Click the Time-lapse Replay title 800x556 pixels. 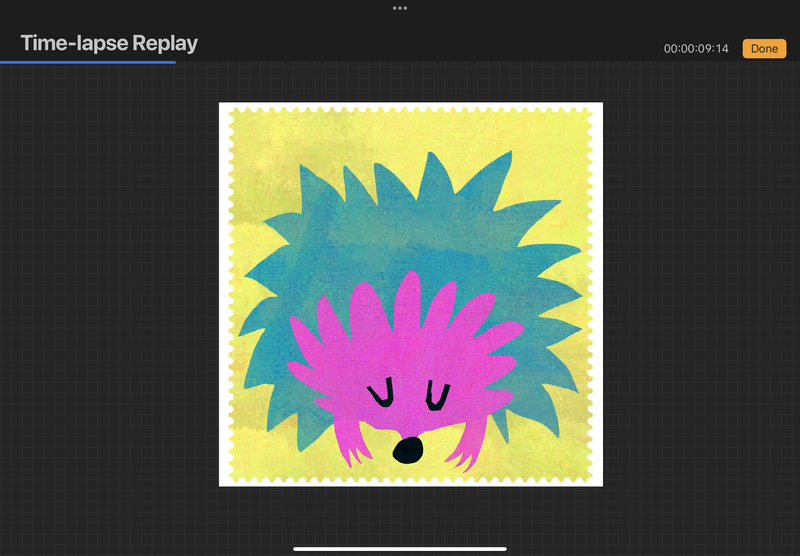(109, 43)
